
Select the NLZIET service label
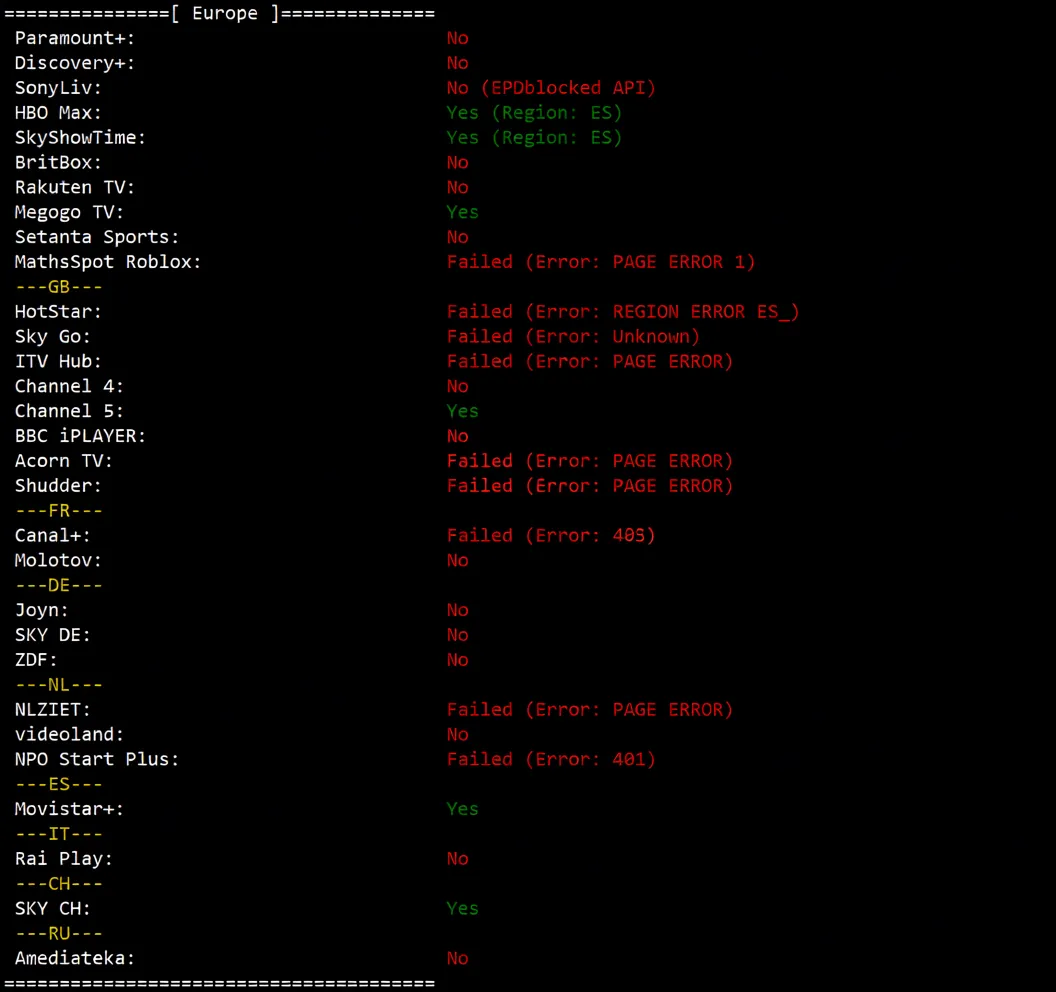[53, 710]
